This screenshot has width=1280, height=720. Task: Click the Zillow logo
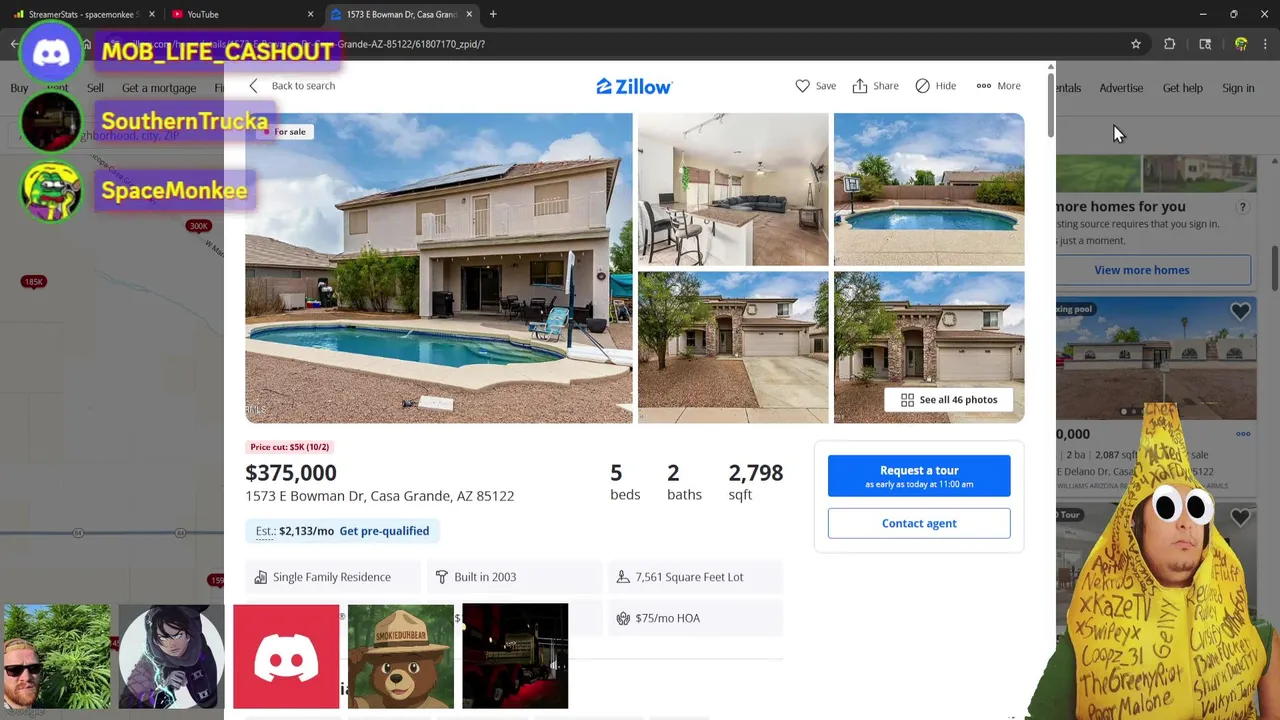click(634, 87)
